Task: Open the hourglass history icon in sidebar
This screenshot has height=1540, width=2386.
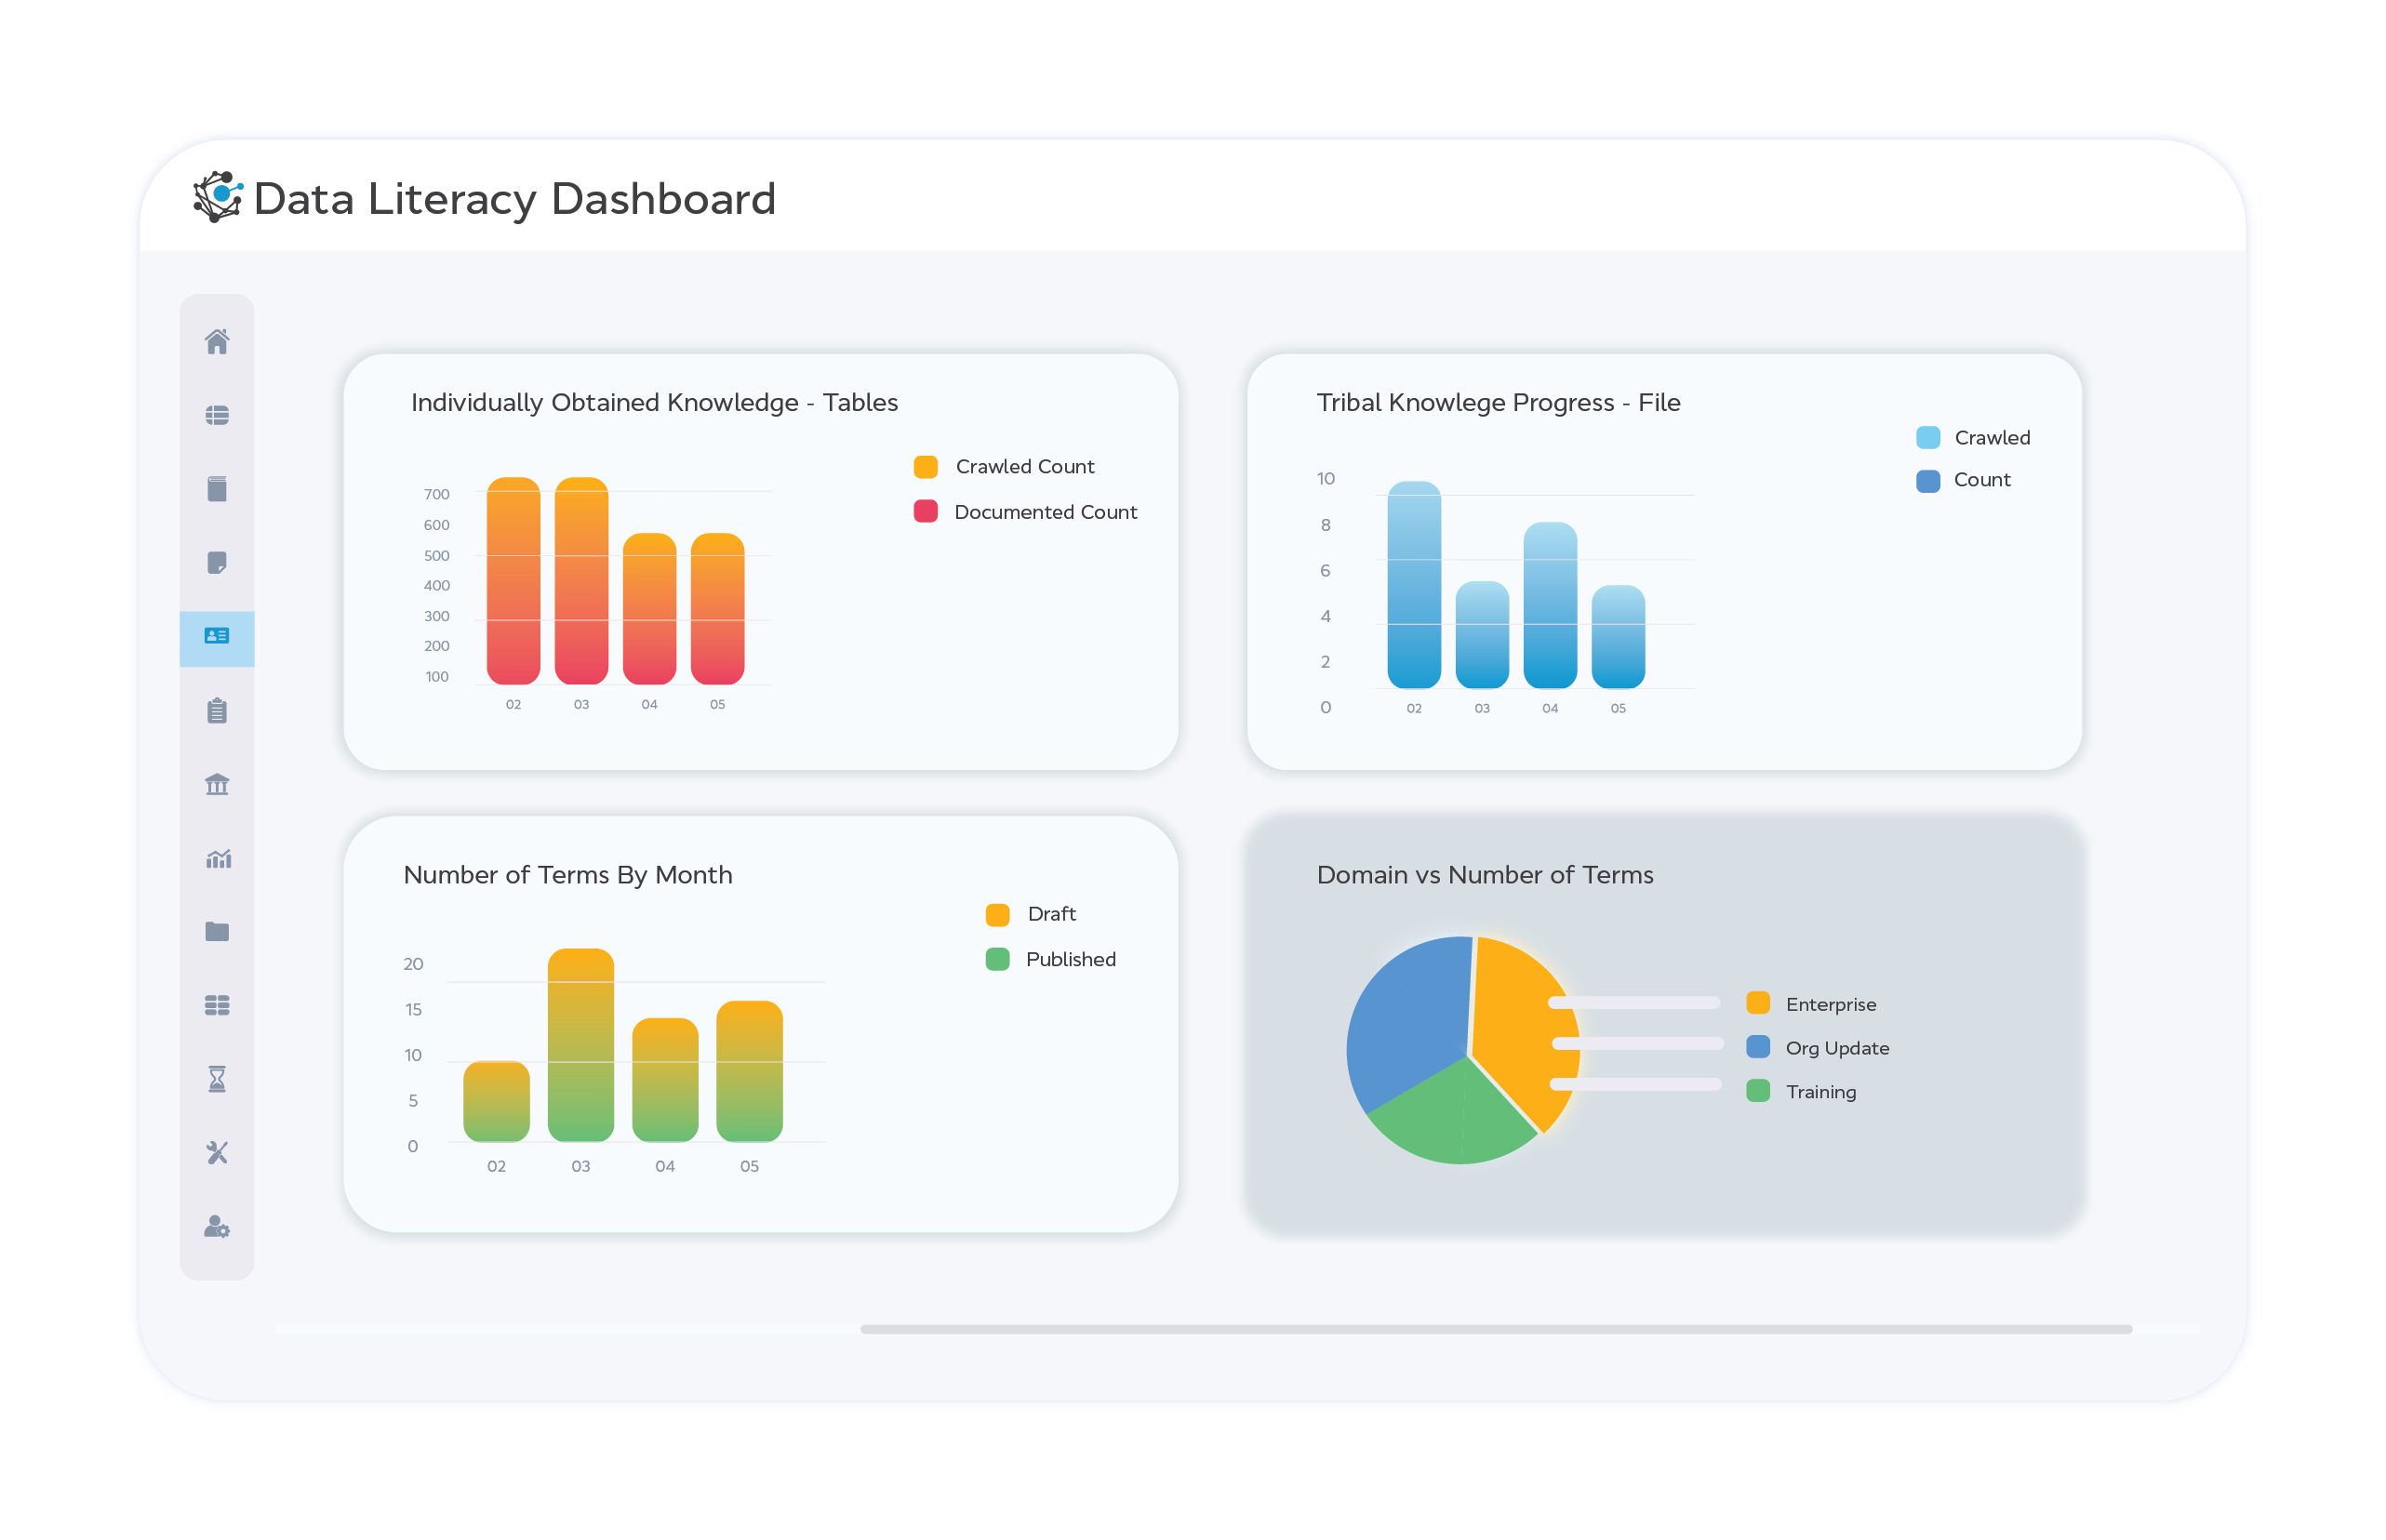Action: [218, 1079]
